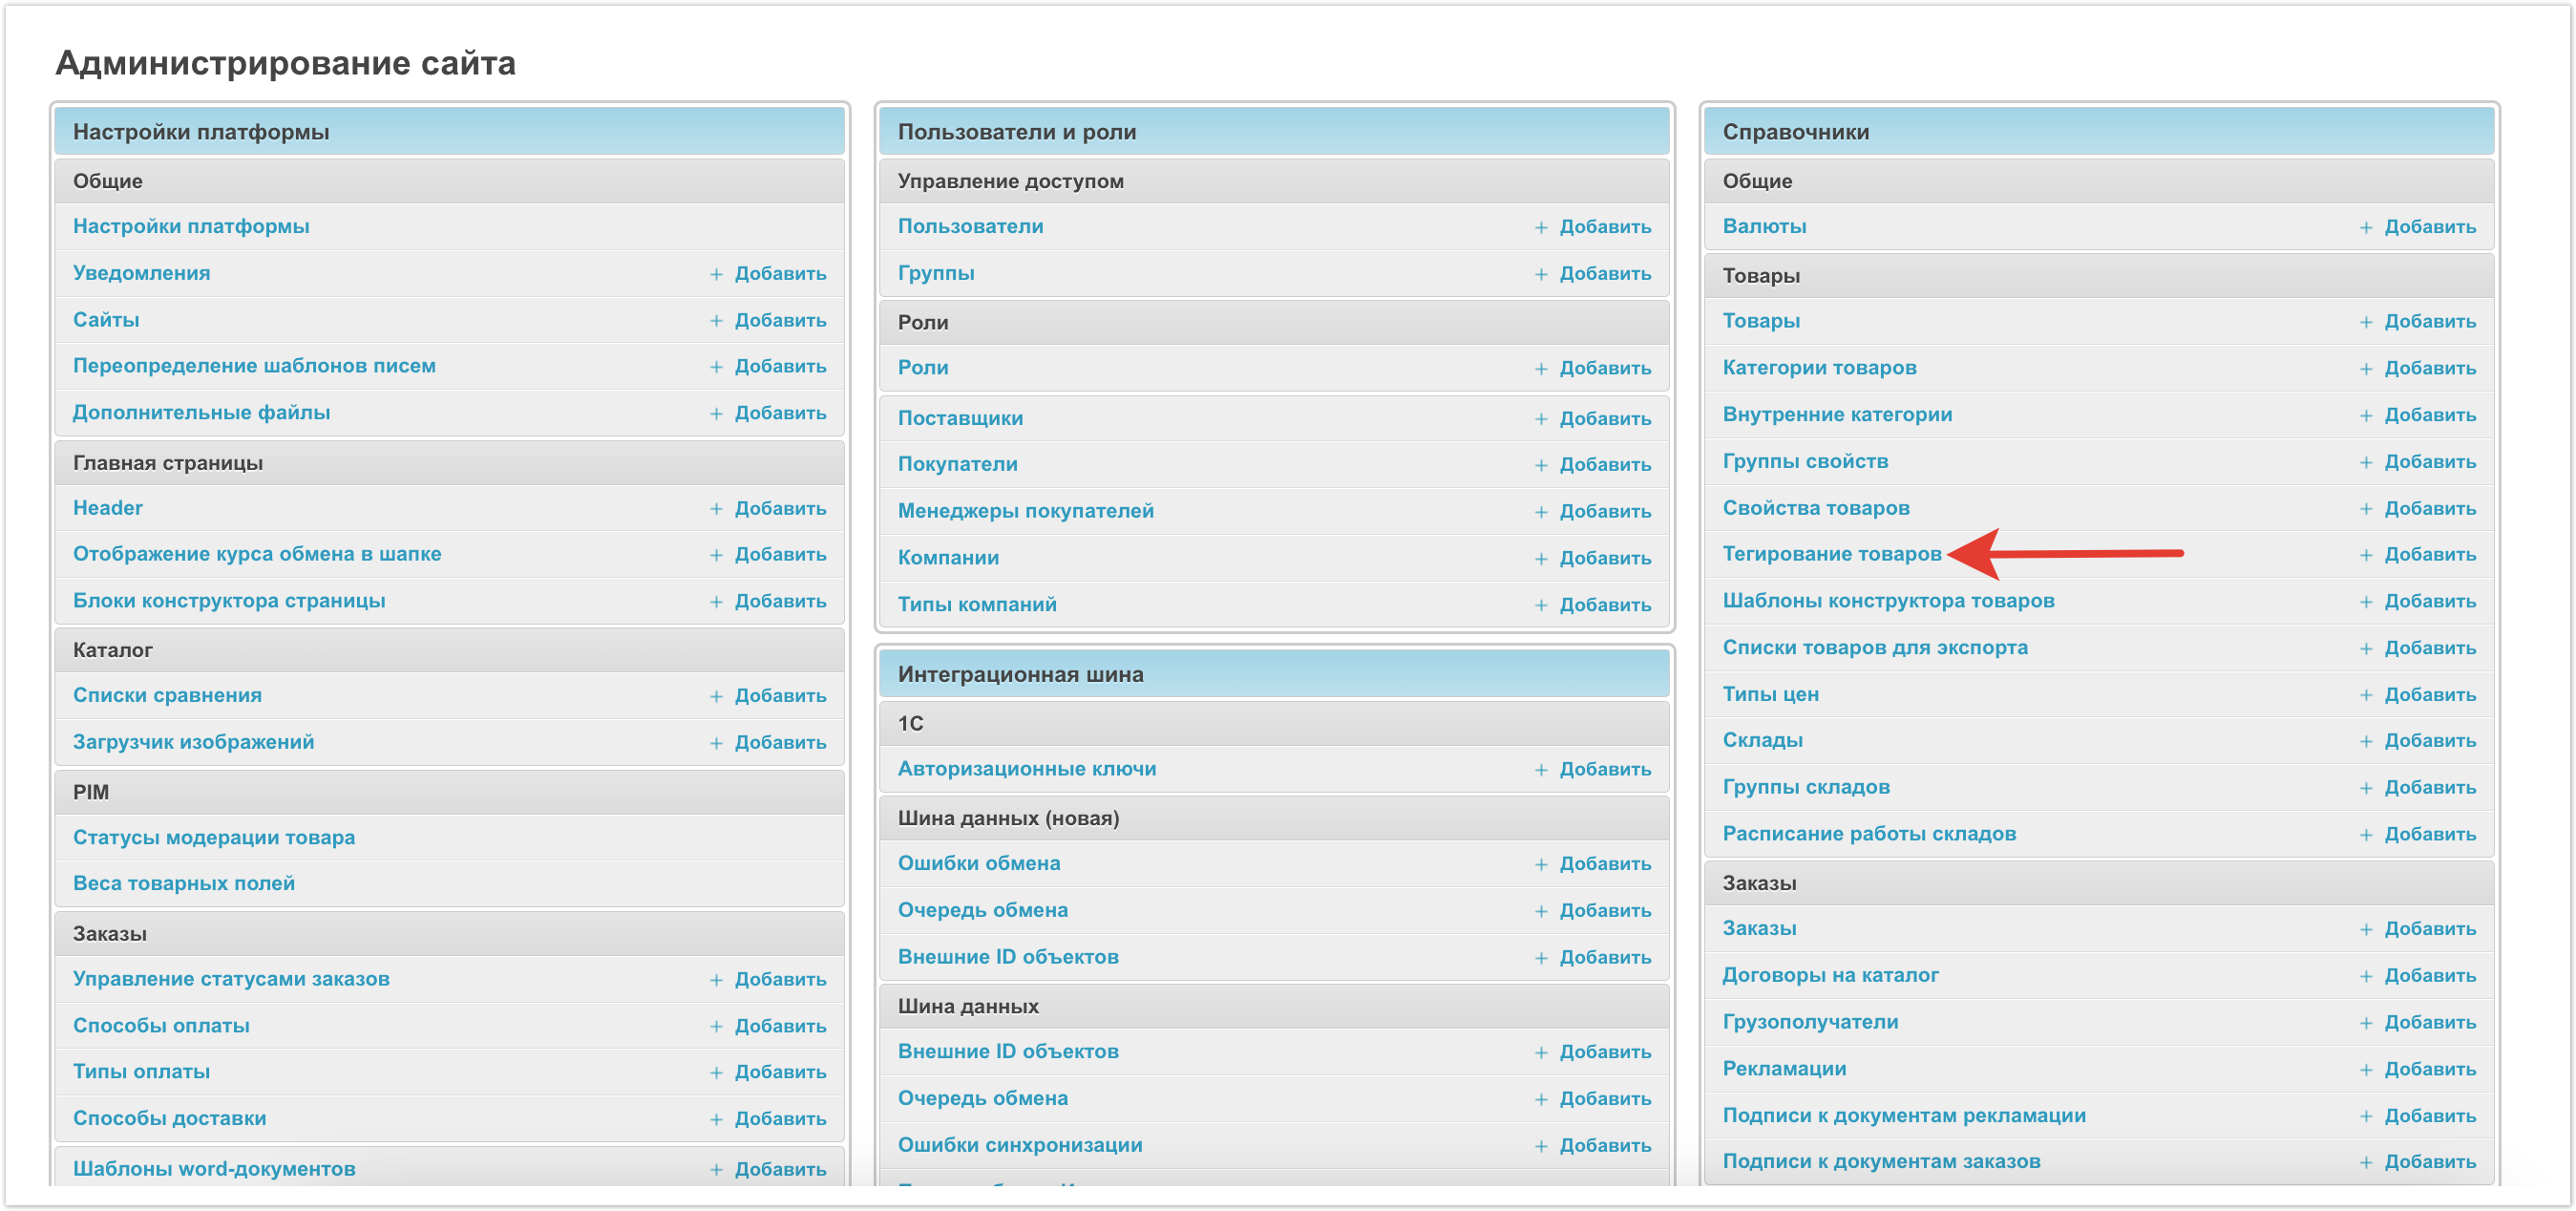Click plus icon in Заказы reference row

[x=2366, y=929]
